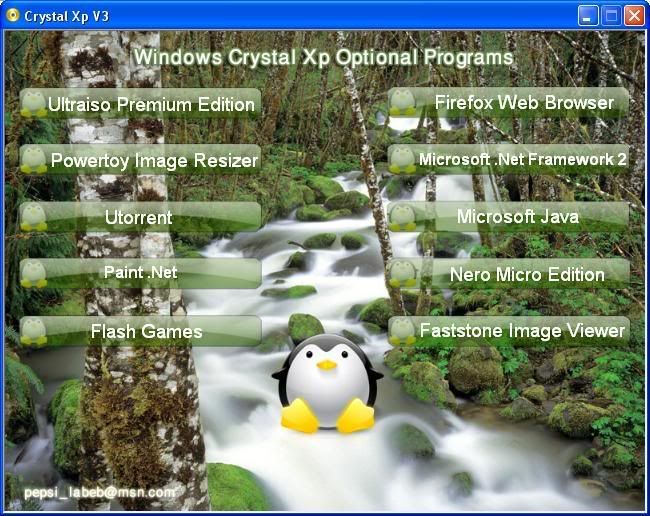
Task: Minimize the Crystal Xp V3 window
Action: point(588,16)
